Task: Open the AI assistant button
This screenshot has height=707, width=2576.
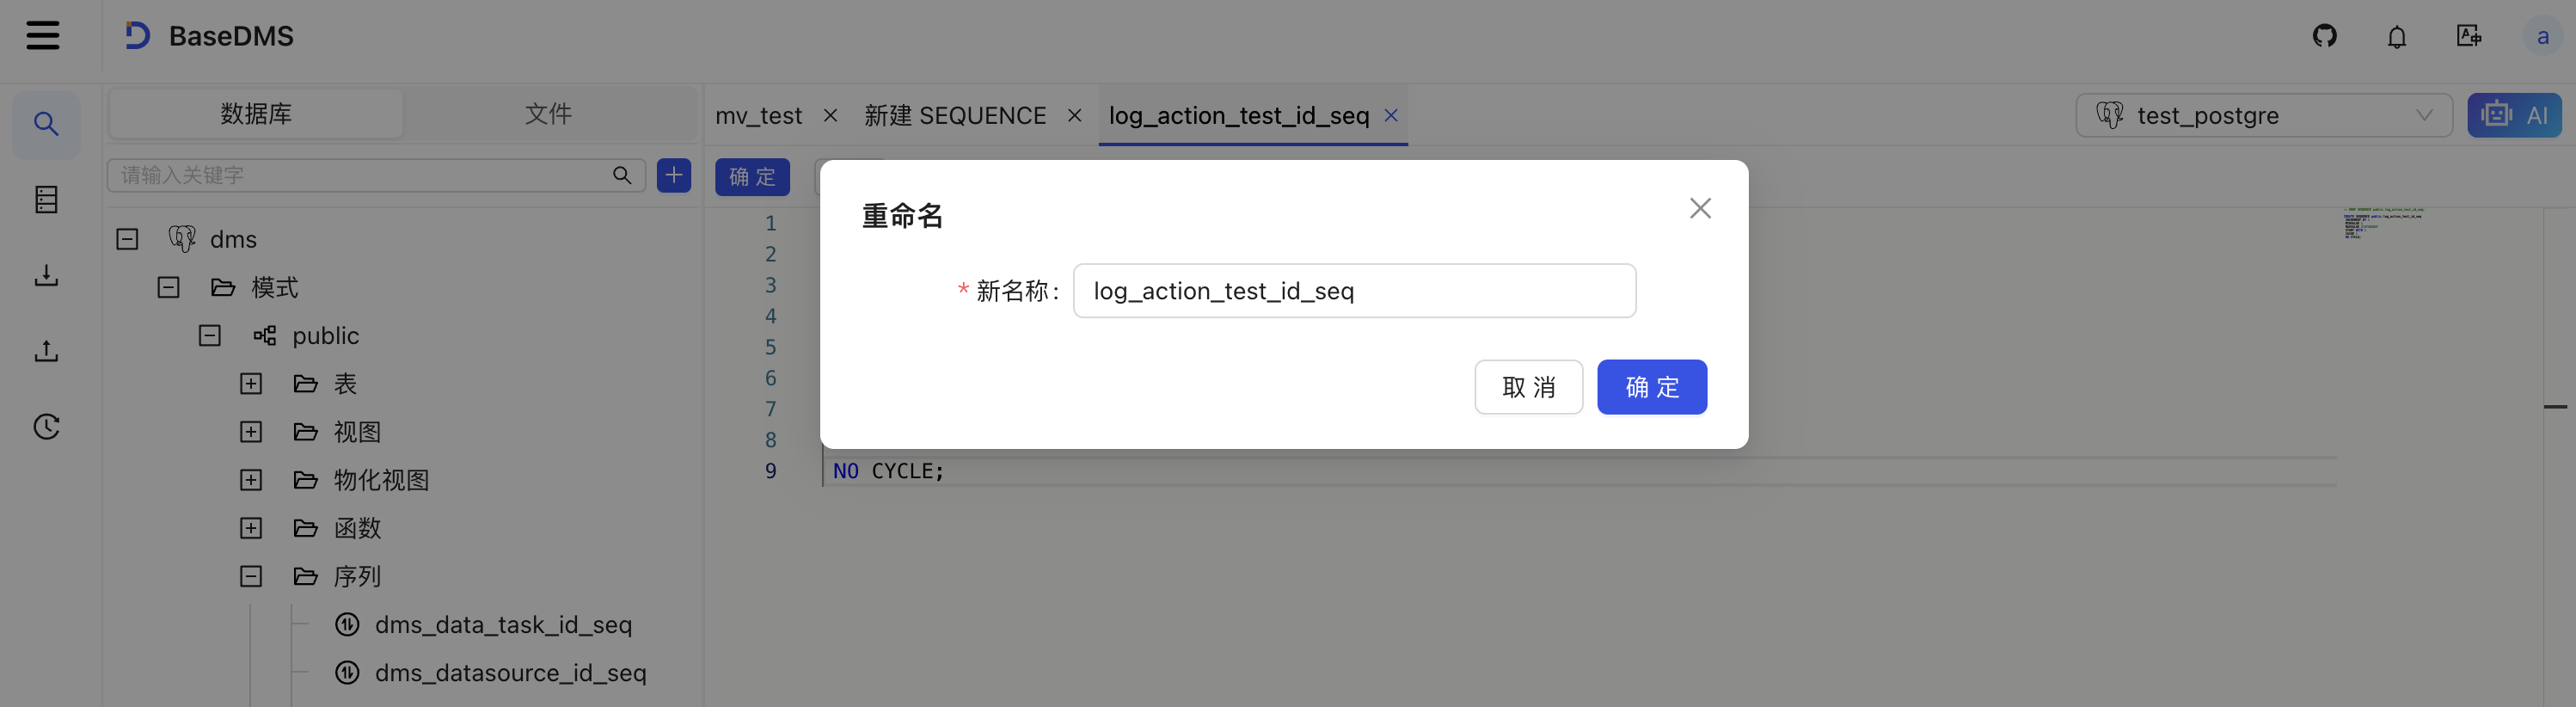Action: 2514,115
